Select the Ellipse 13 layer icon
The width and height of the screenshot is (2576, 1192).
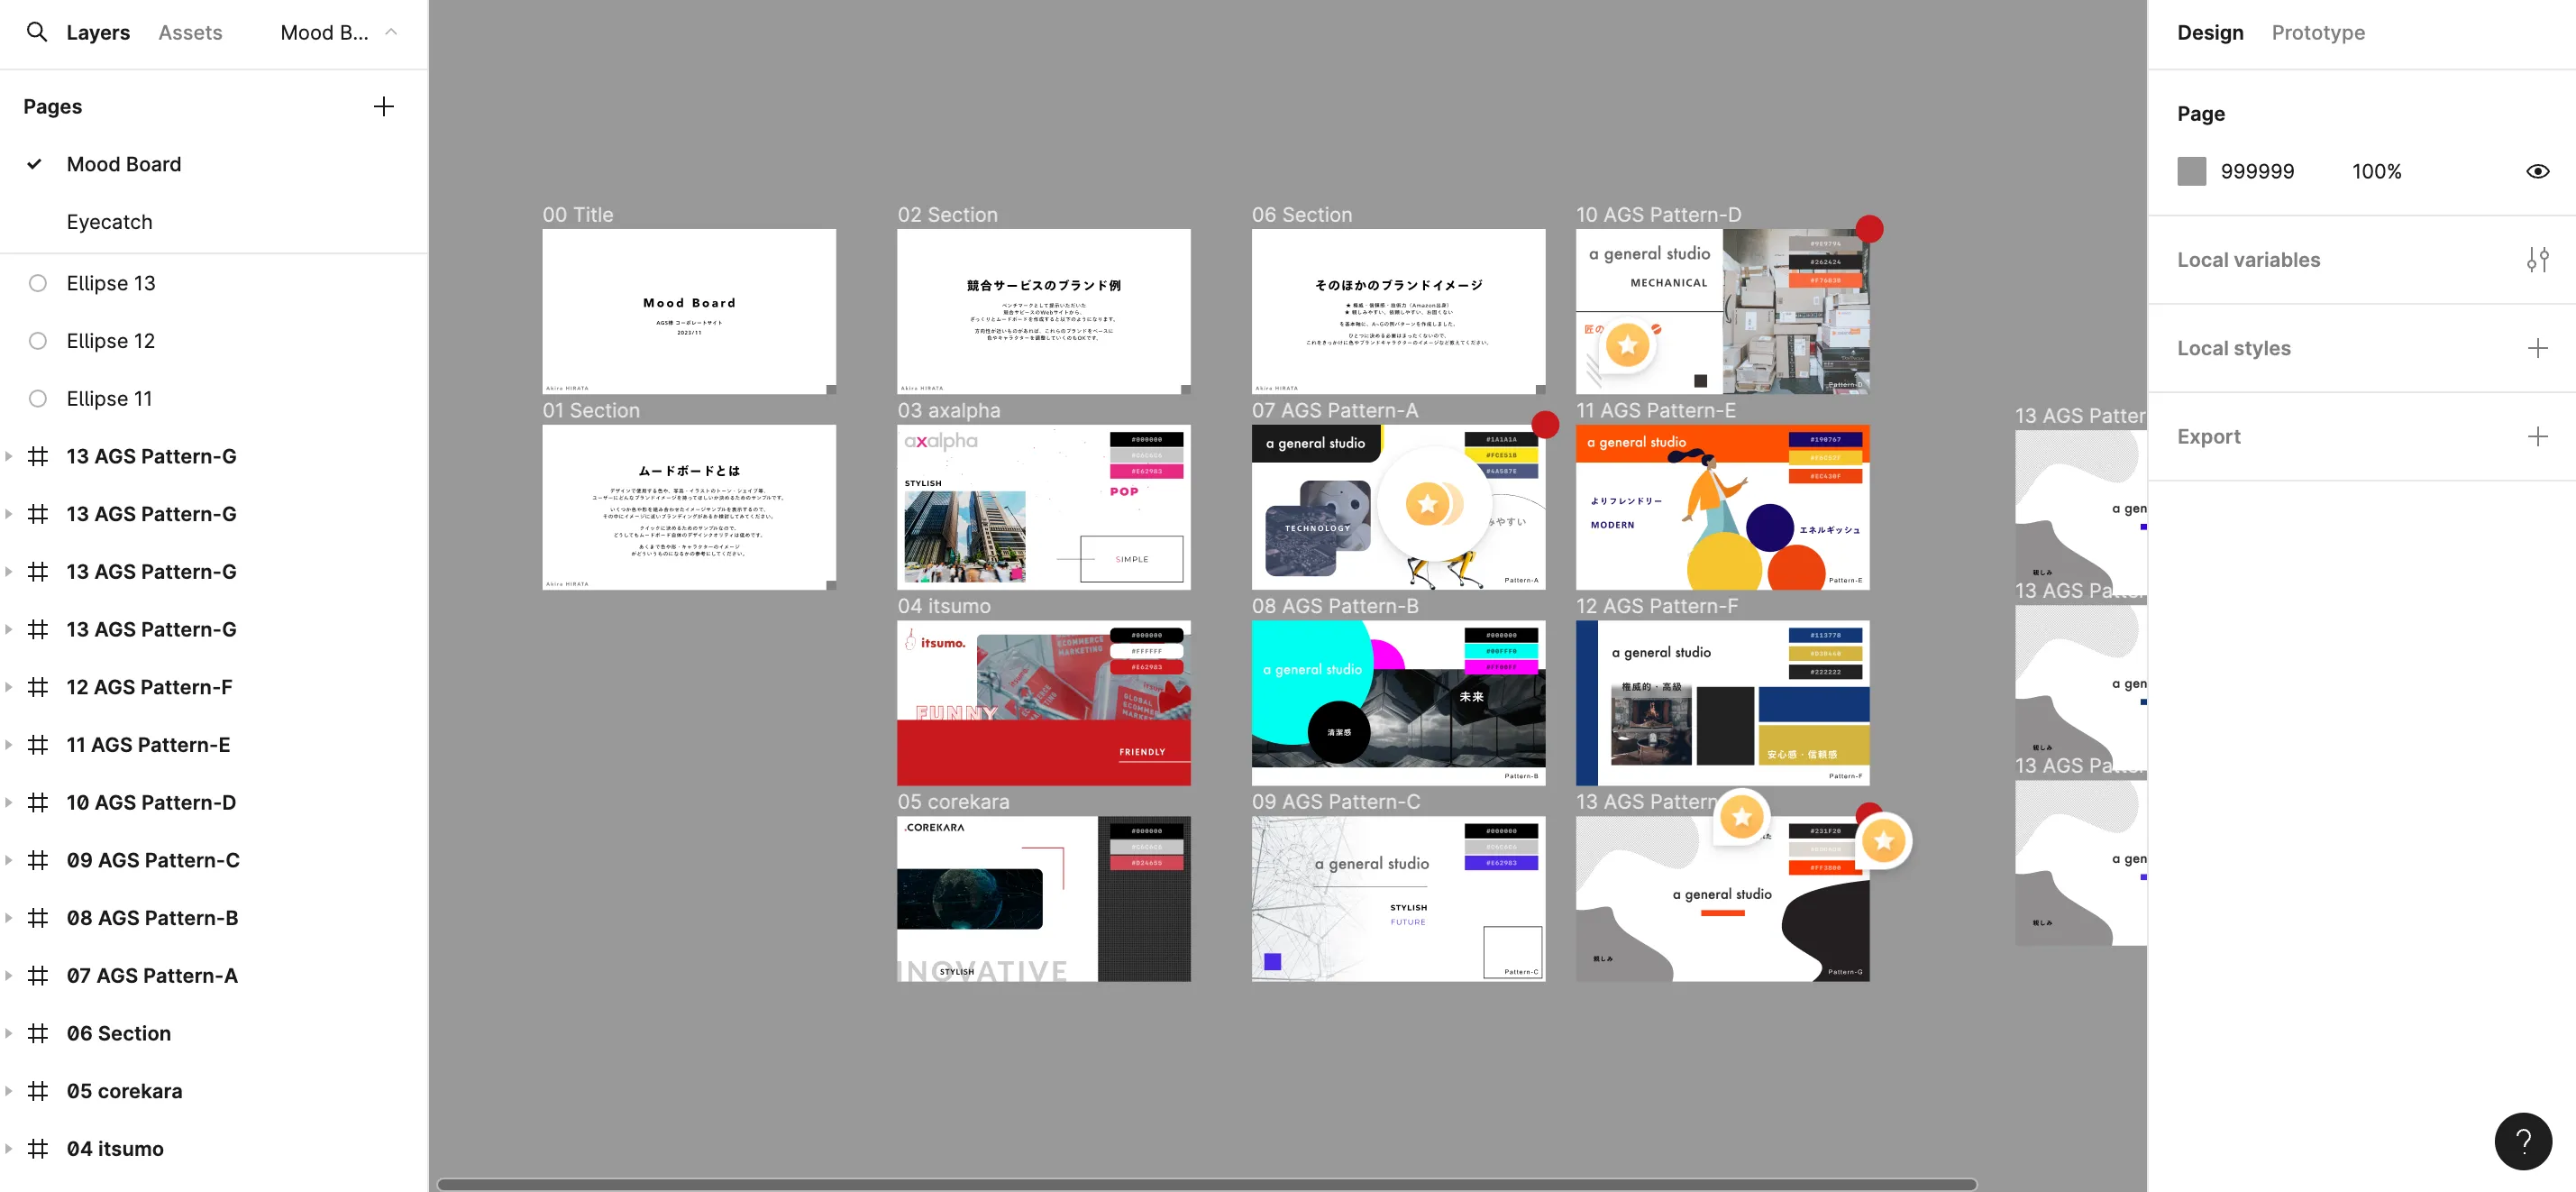click(38, 283)
